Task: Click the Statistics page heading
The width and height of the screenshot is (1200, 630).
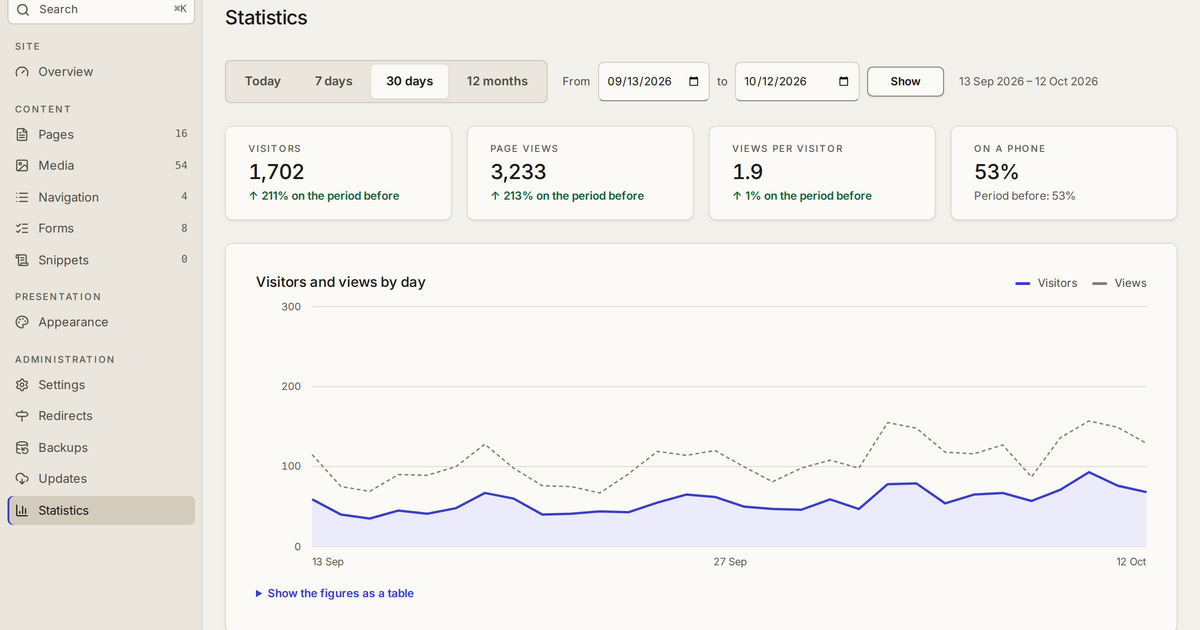Action: pos(266,18)
